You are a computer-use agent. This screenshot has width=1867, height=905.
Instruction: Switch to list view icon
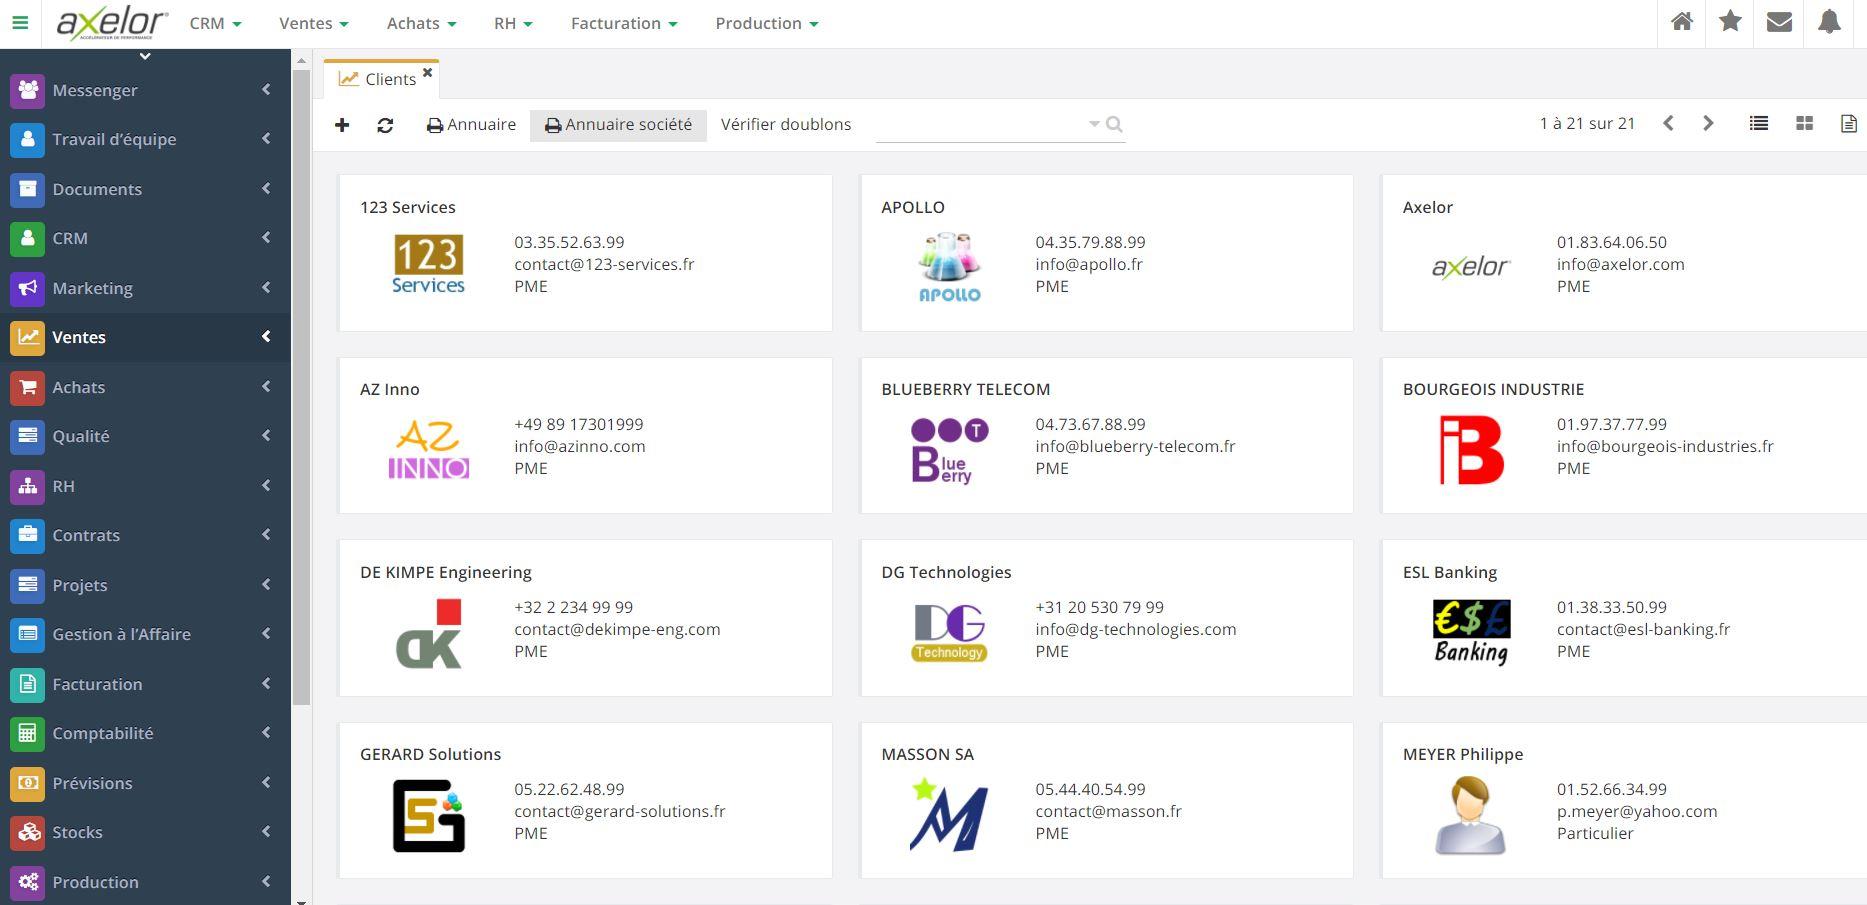1759,124
